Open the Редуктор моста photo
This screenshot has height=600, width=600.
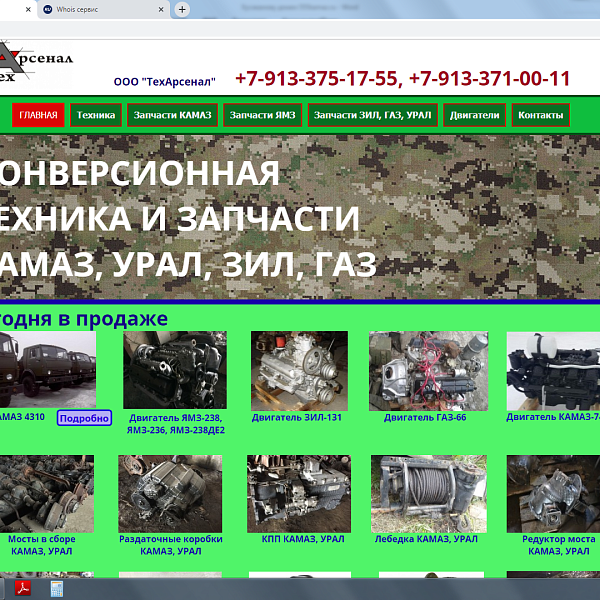(553, 494)
